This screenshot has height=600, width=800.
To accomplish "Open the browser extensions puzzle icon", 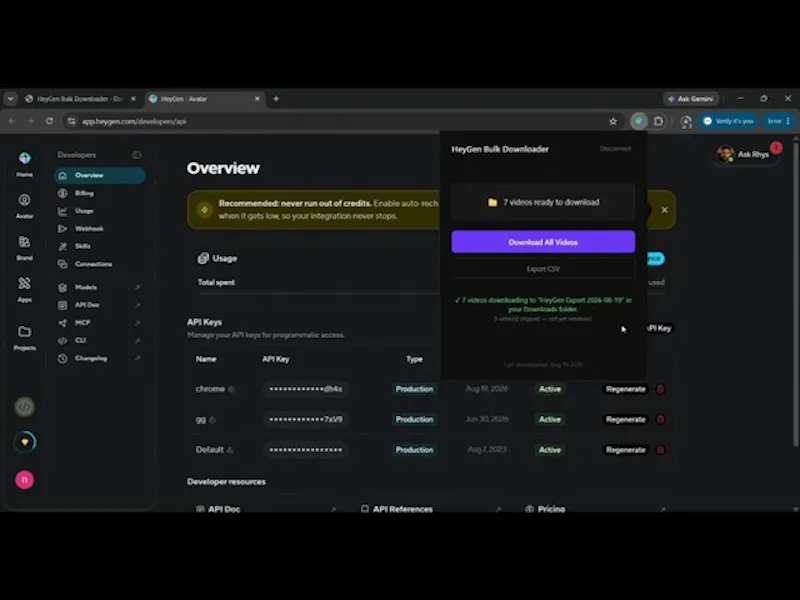I will [658, 121].
